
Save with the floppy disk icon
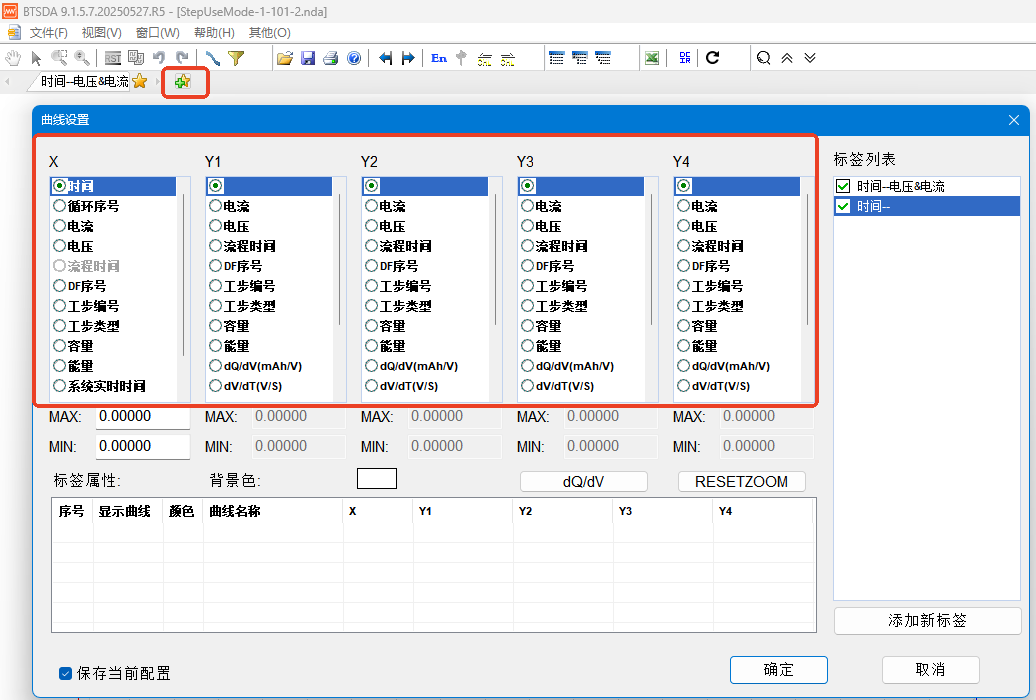308,58
